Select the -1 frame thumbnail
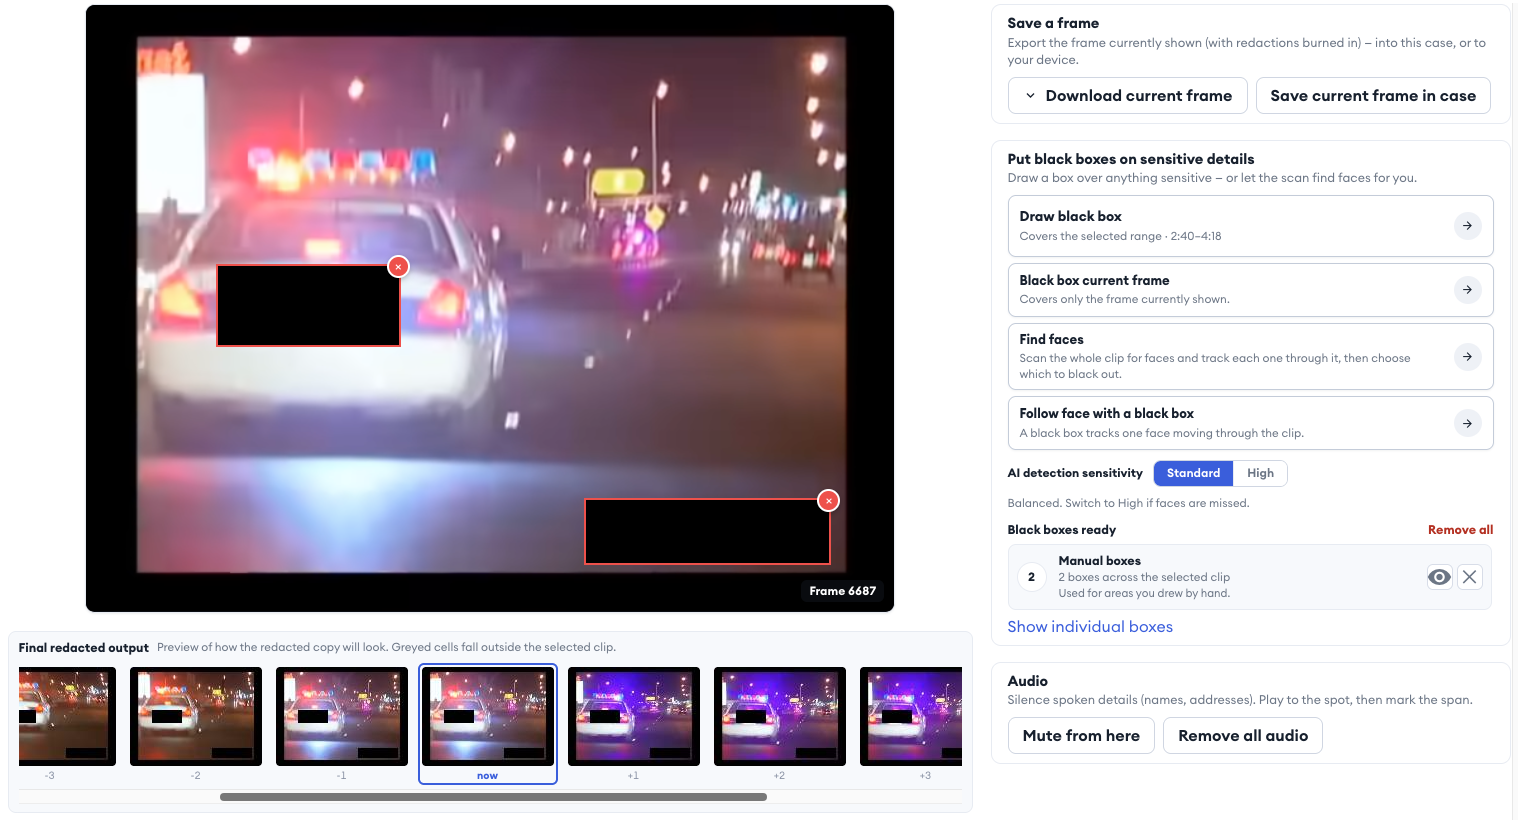 [342, 716]
